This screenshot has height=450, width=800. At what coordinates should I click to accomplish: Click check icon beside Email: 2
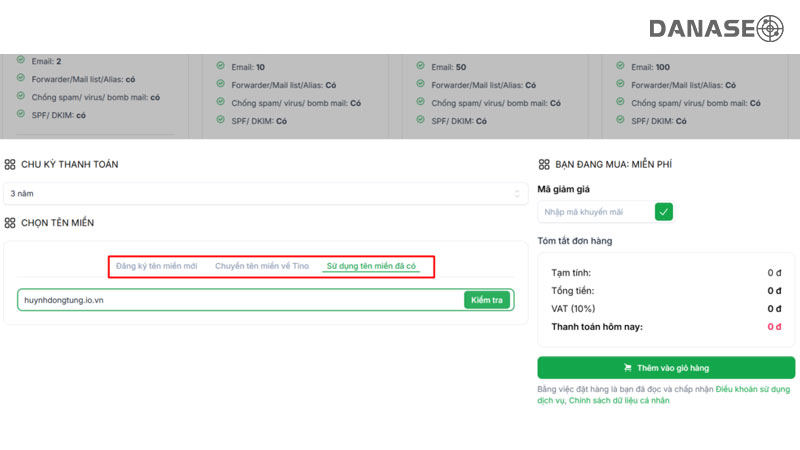20,61
